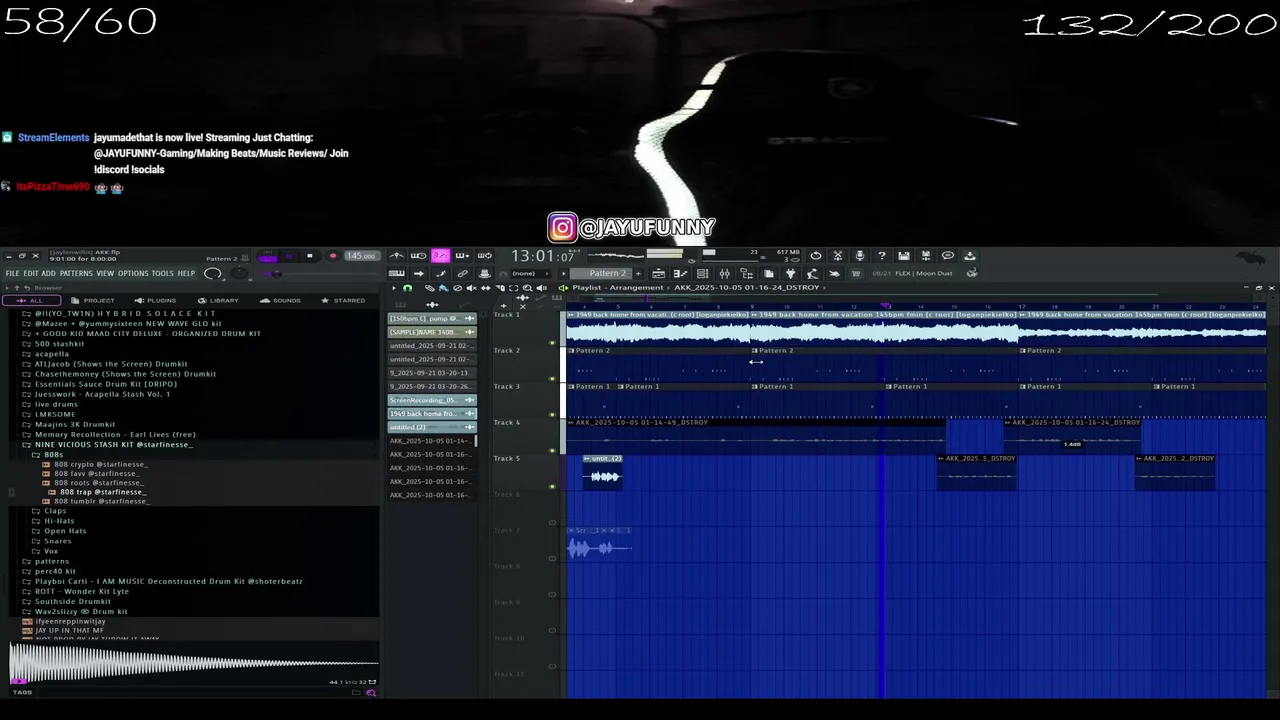This screenshot has width=1280, height=720.
Task: Open the FILE menu
Action: click(12, 273)
